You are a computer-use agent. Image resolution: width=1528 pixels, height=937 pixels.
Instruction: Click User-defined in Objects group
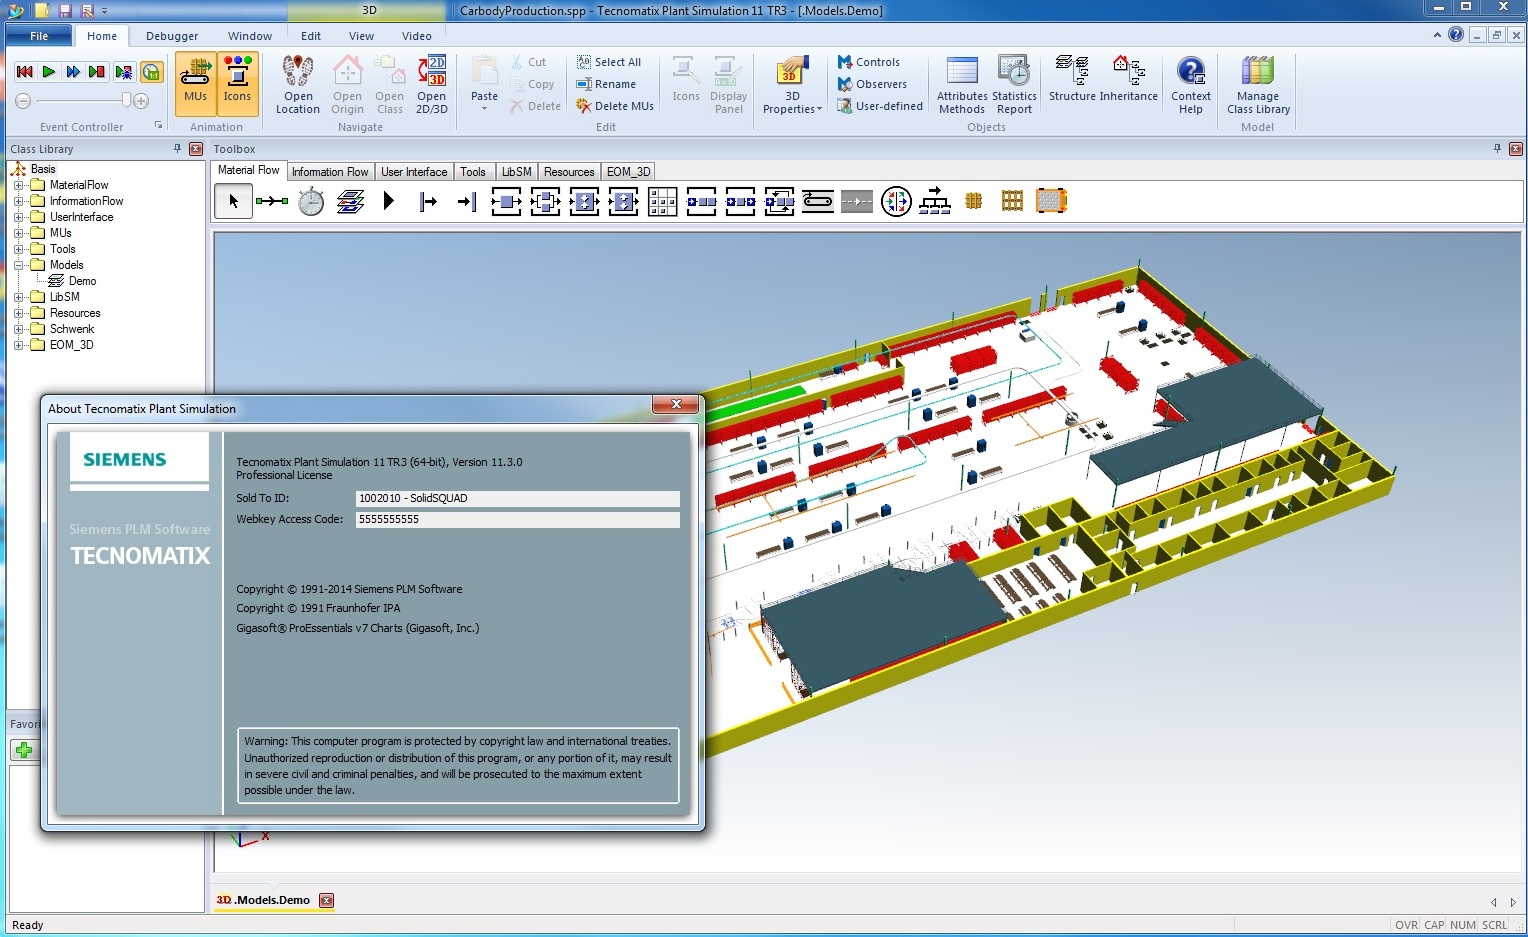coord(880,106)
